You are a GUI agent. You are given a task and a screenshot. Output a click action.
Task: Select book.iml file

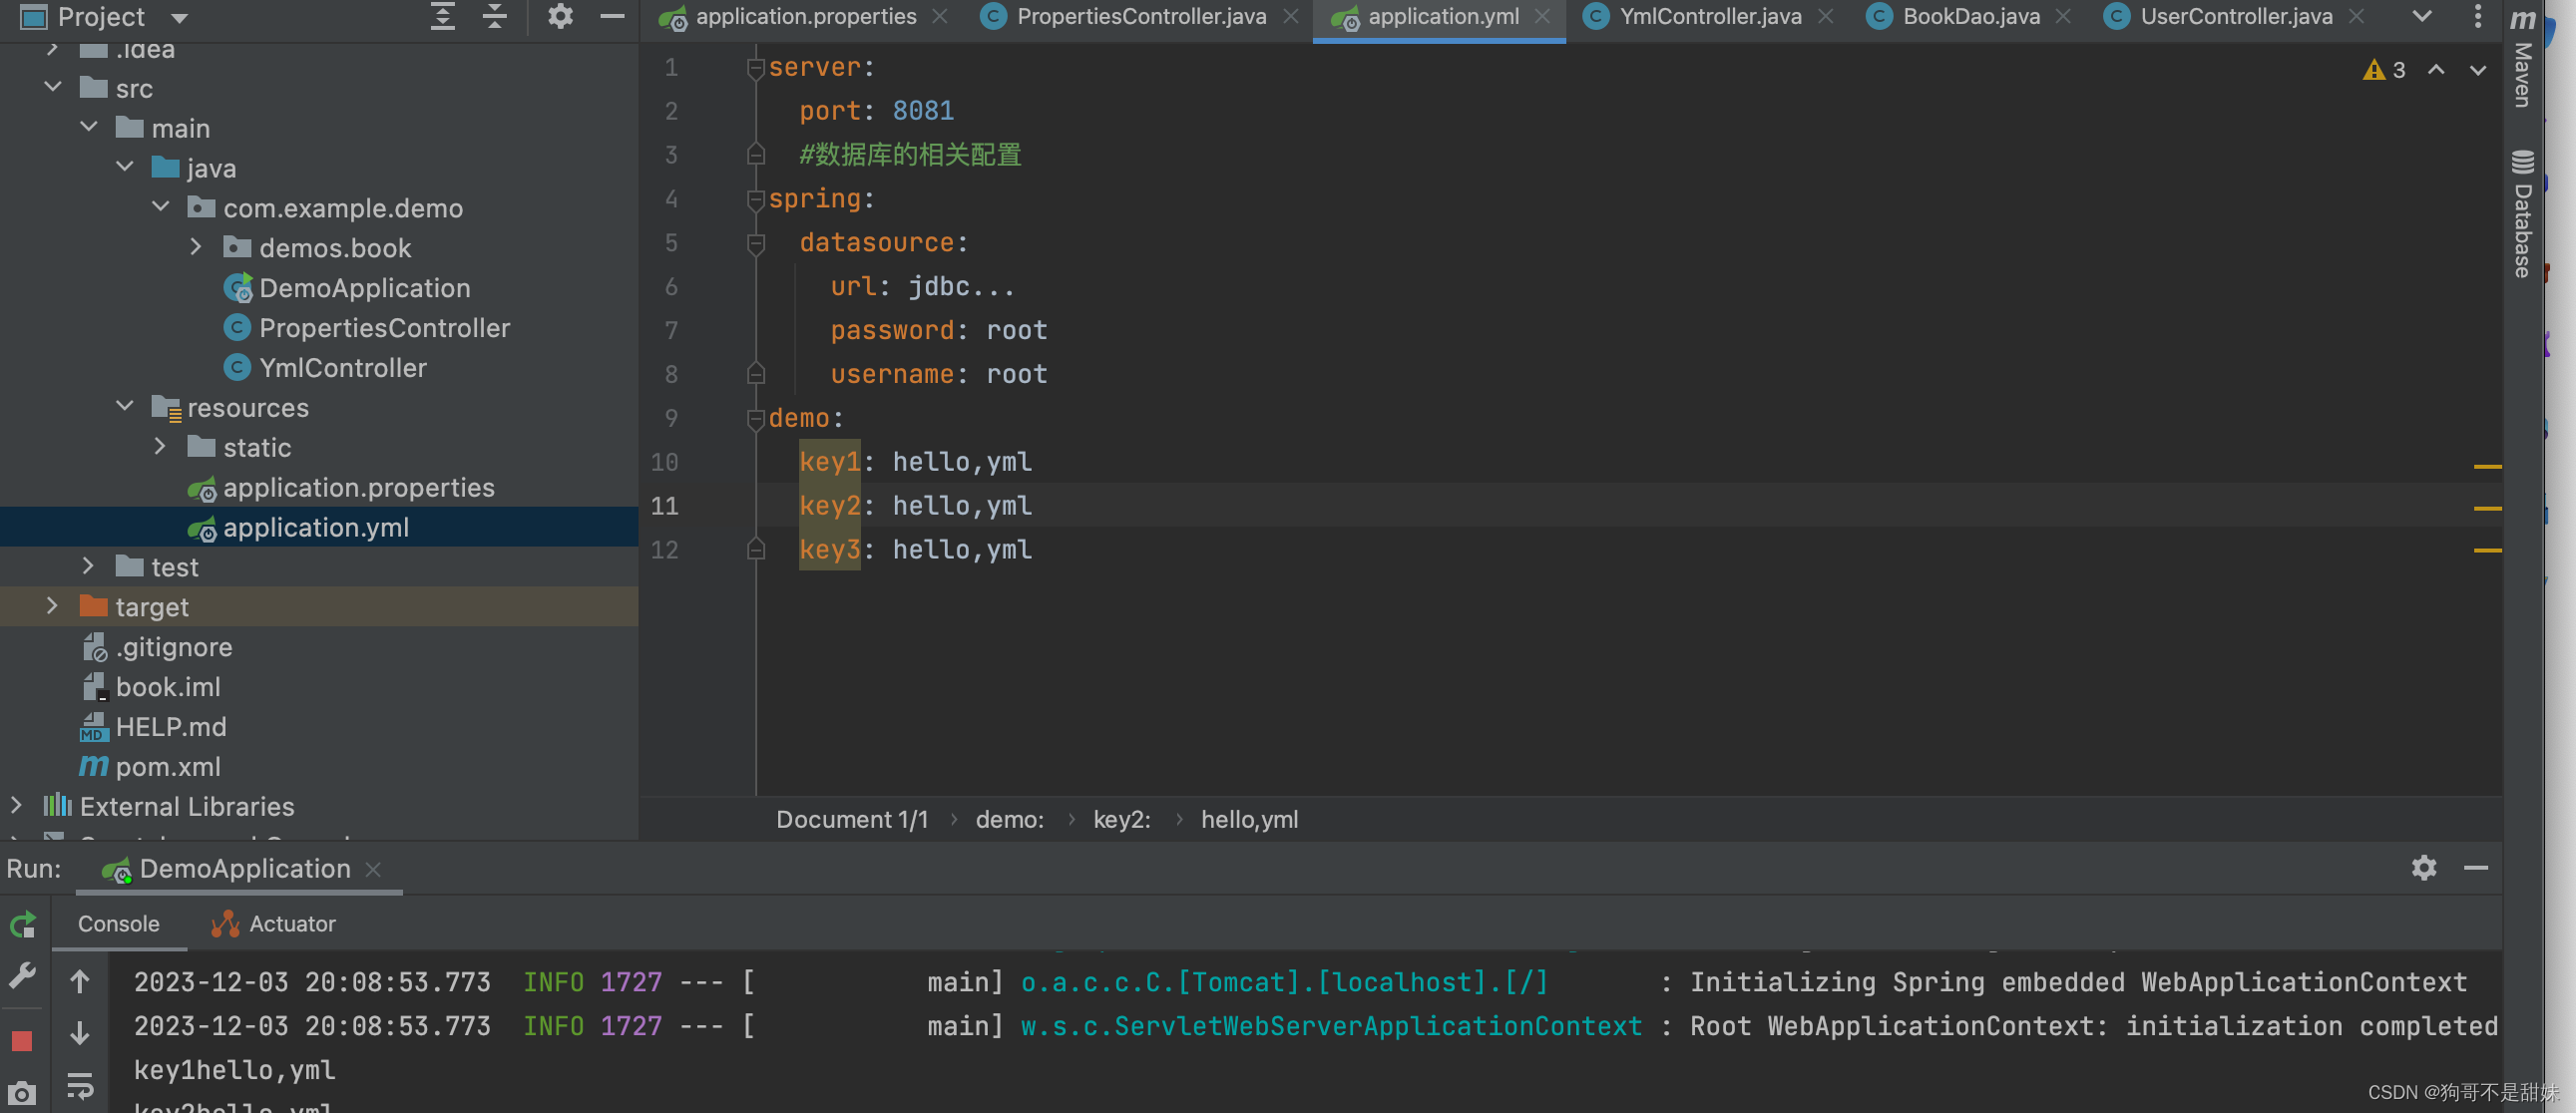(x=150, y=687)
